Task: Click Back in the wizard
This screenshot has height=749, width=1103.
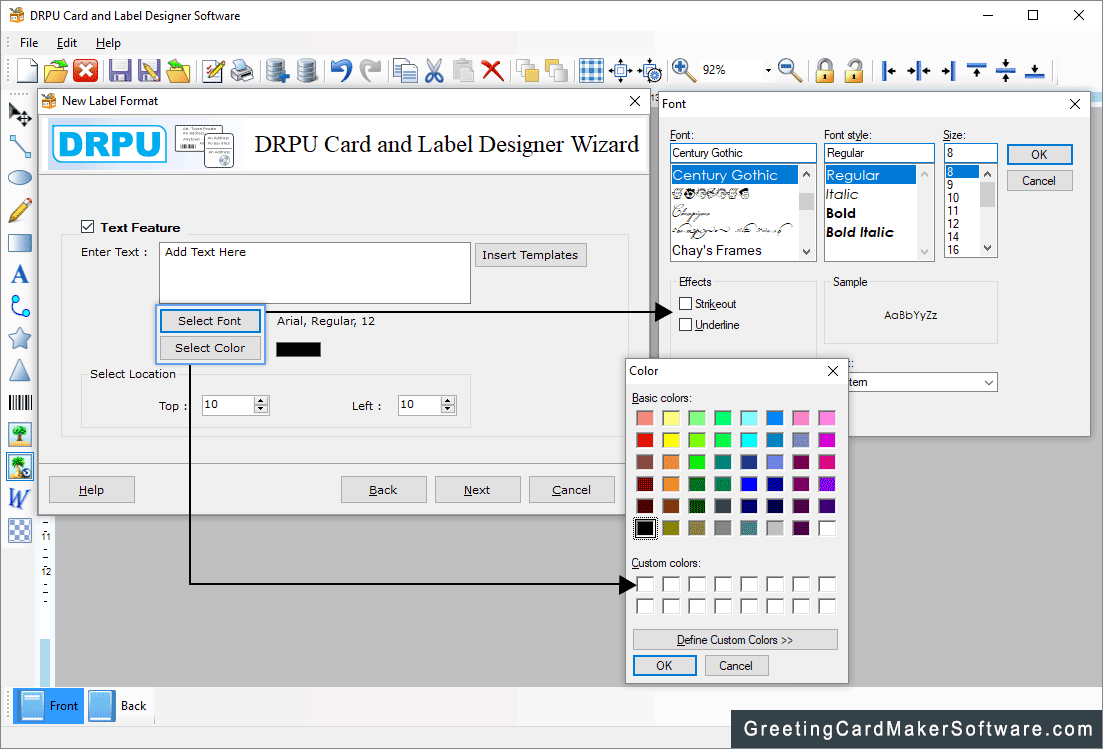Action: 383,489
